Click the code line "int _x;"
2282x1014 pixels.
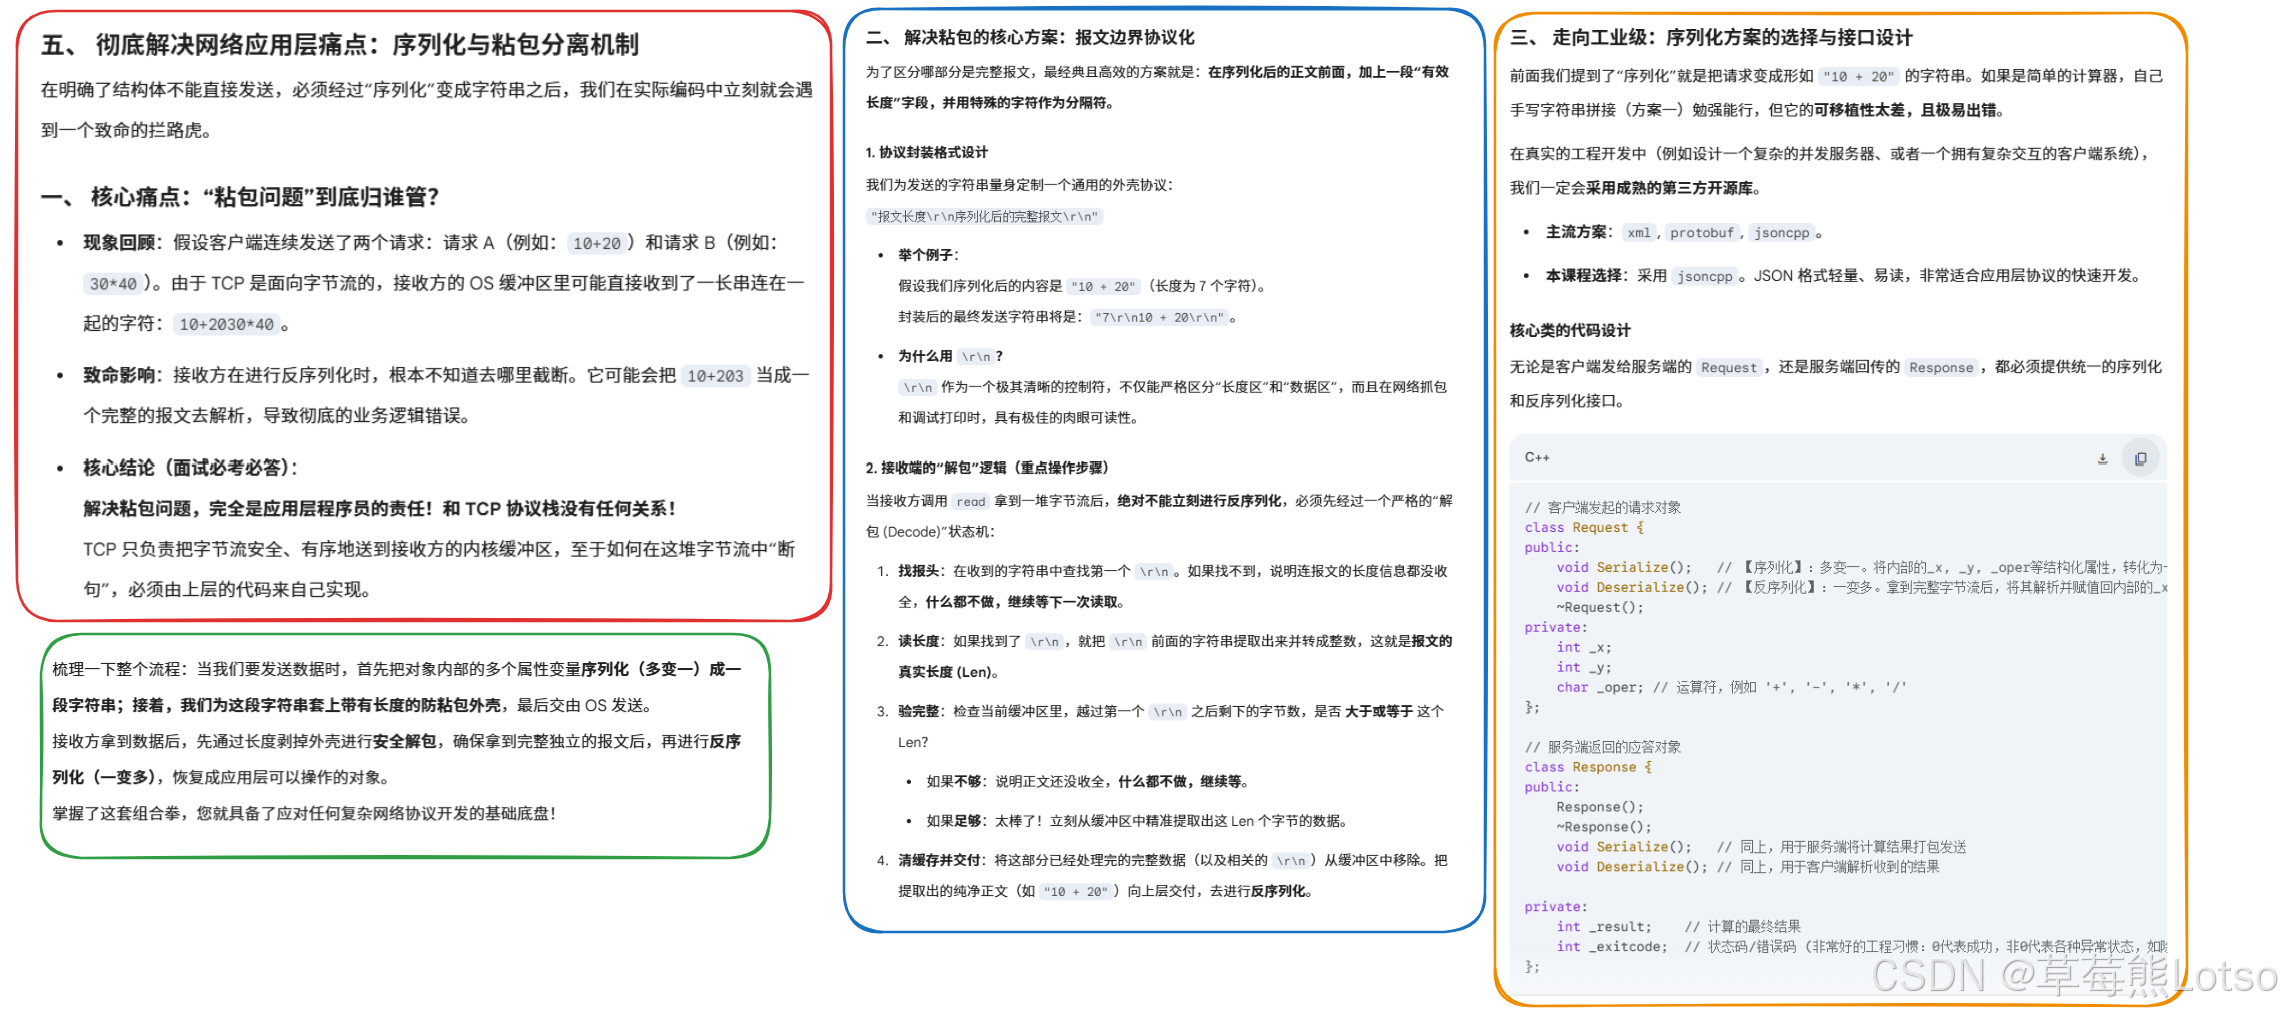pyautogui.click(x=1583, y=648)
